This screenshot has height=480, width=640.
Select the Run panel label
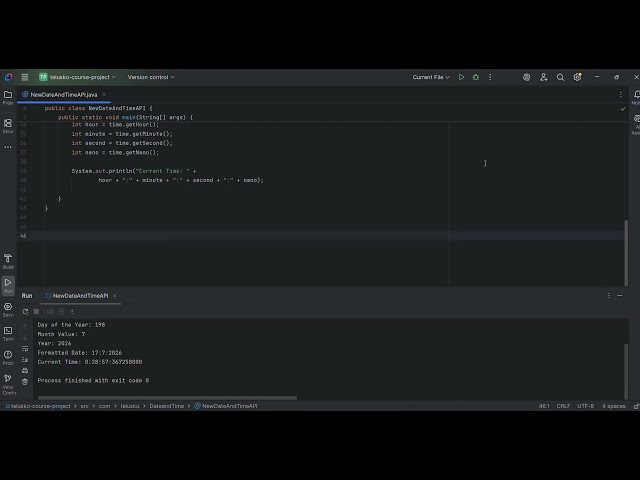tap(27, 296)
